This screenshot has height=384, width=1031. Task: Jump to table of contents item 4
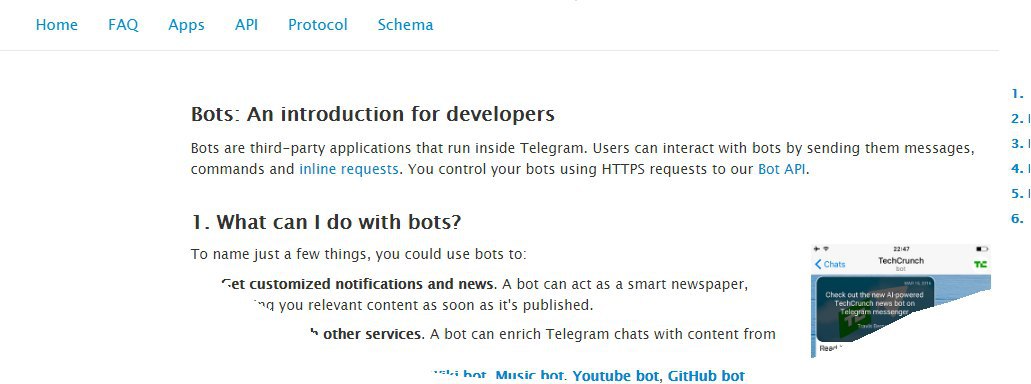click(1020, 169)
